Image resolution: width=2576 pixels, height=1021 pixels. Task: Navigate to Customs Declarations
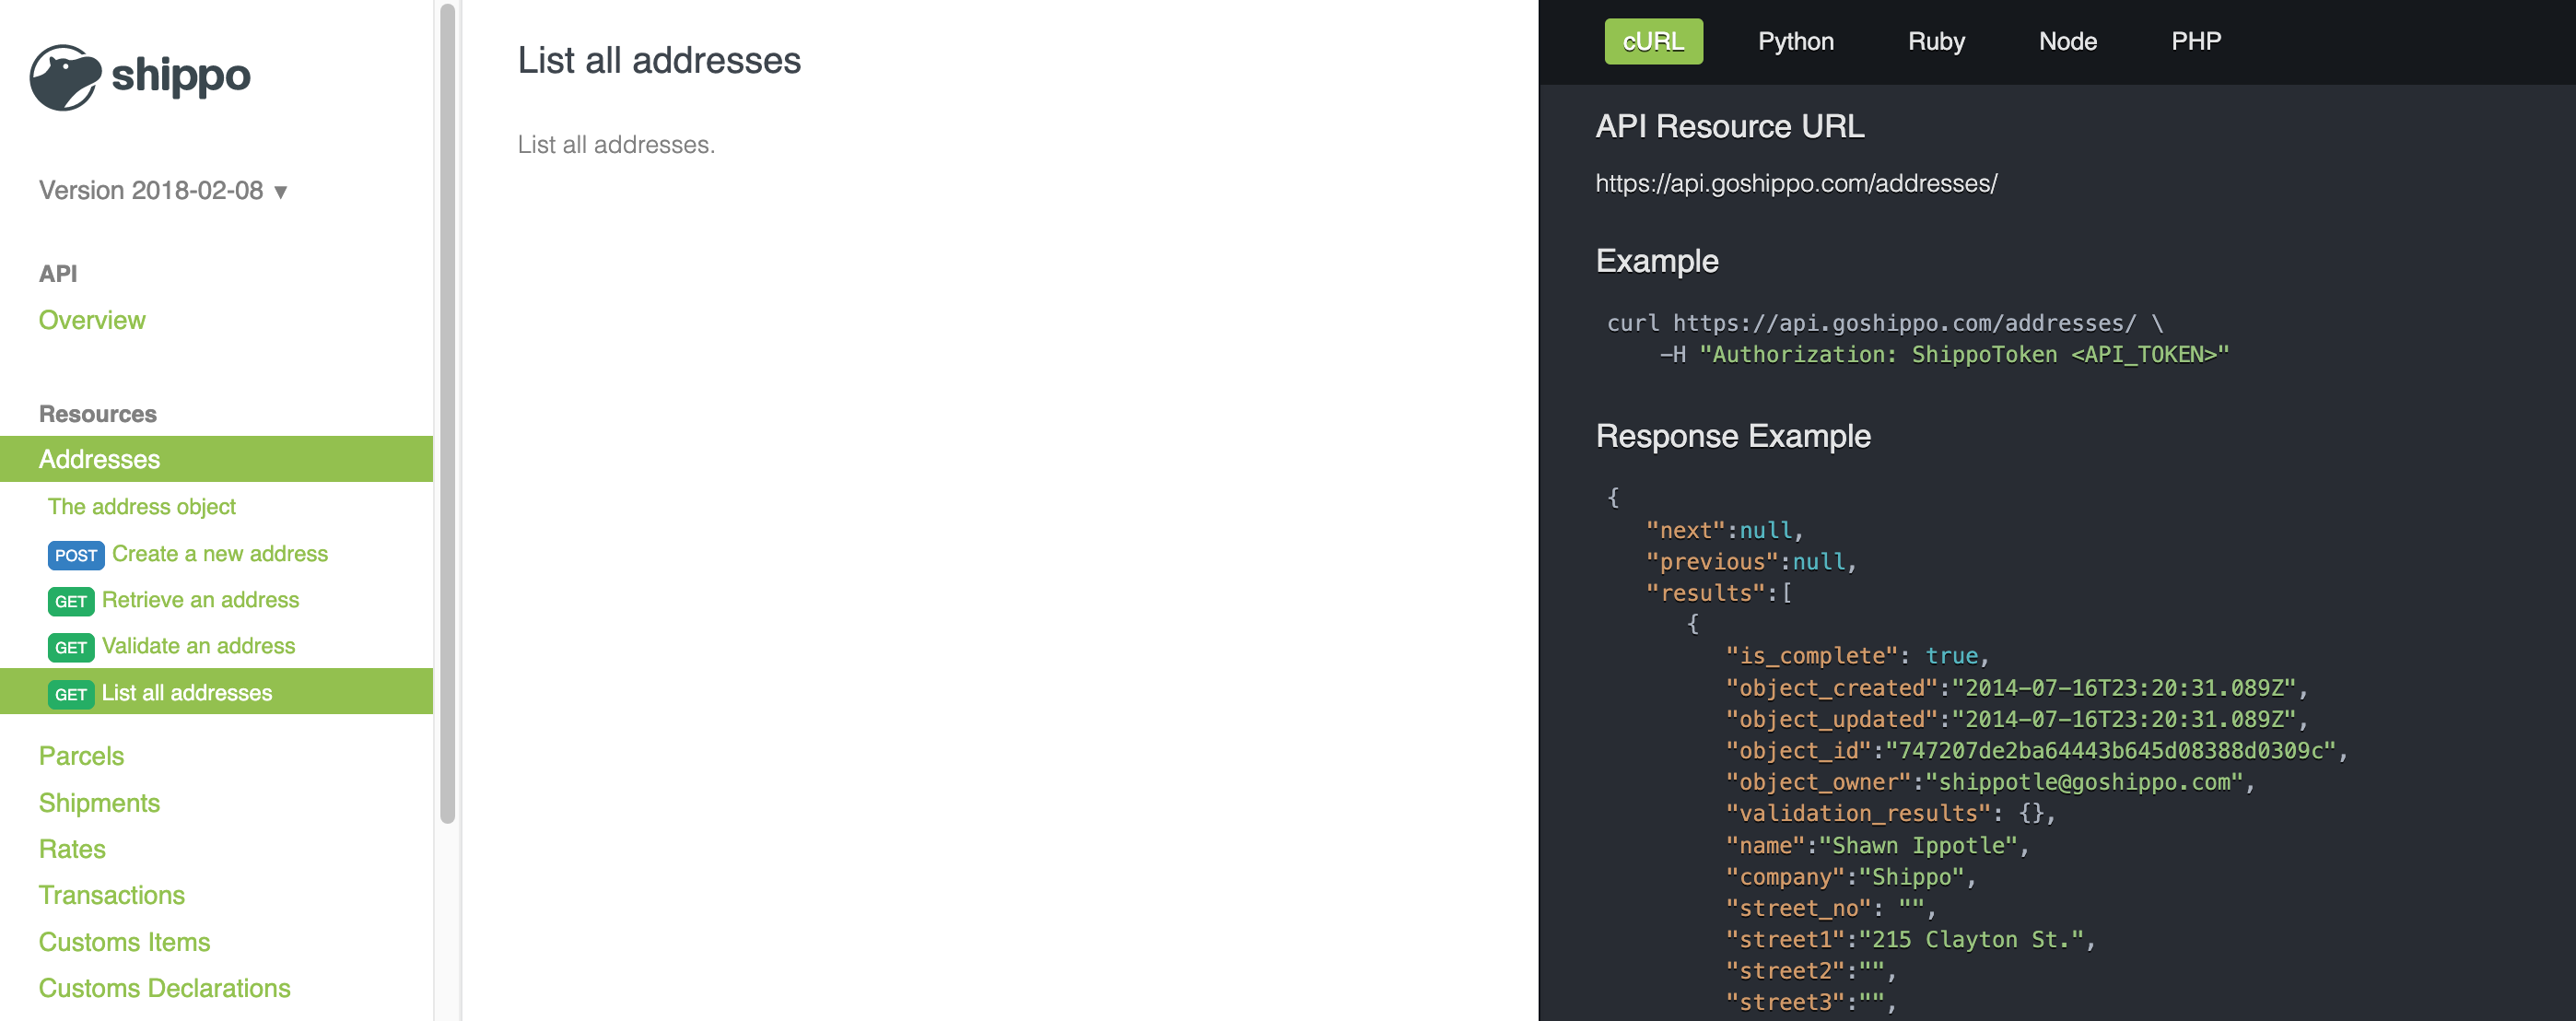coord(164,988)
